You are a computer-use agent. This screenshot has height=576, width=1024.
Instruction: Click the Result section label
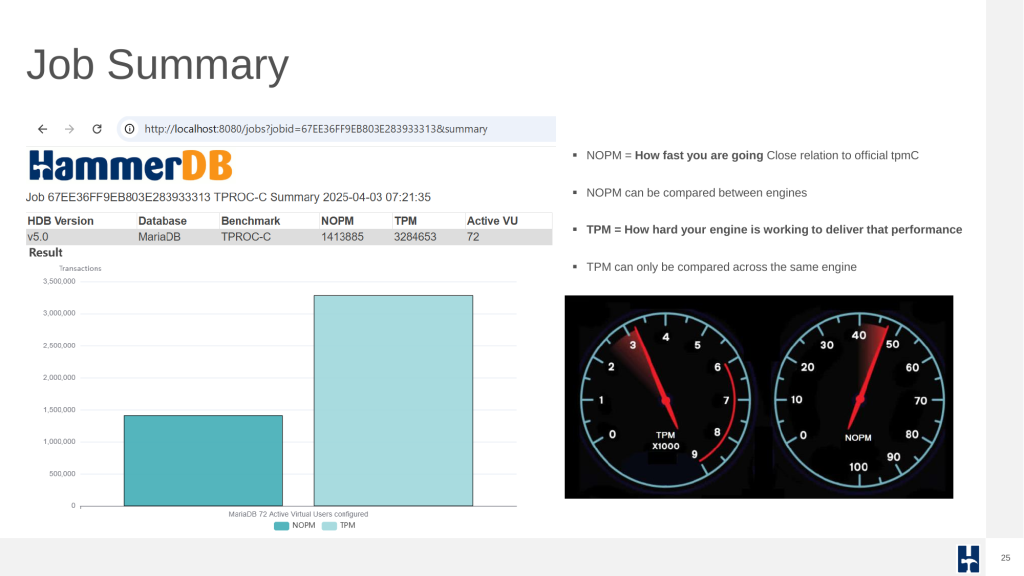pyautogui.click(x=45, y=253)
